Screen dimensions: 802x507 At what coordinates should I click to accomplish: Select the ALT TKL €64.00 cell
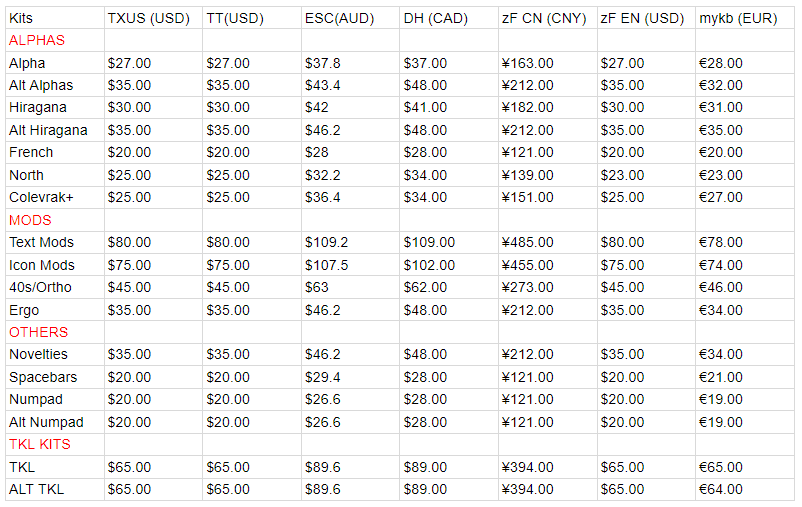[x=721, y=489]
